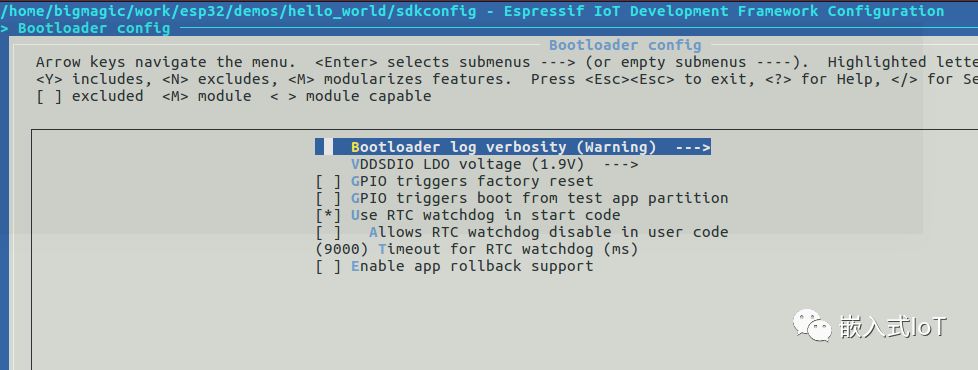The width and height of the screenshot is (978, 370).
Task: Edit the (9000) RTC watchdog timeout value
Action: [342, 250]
